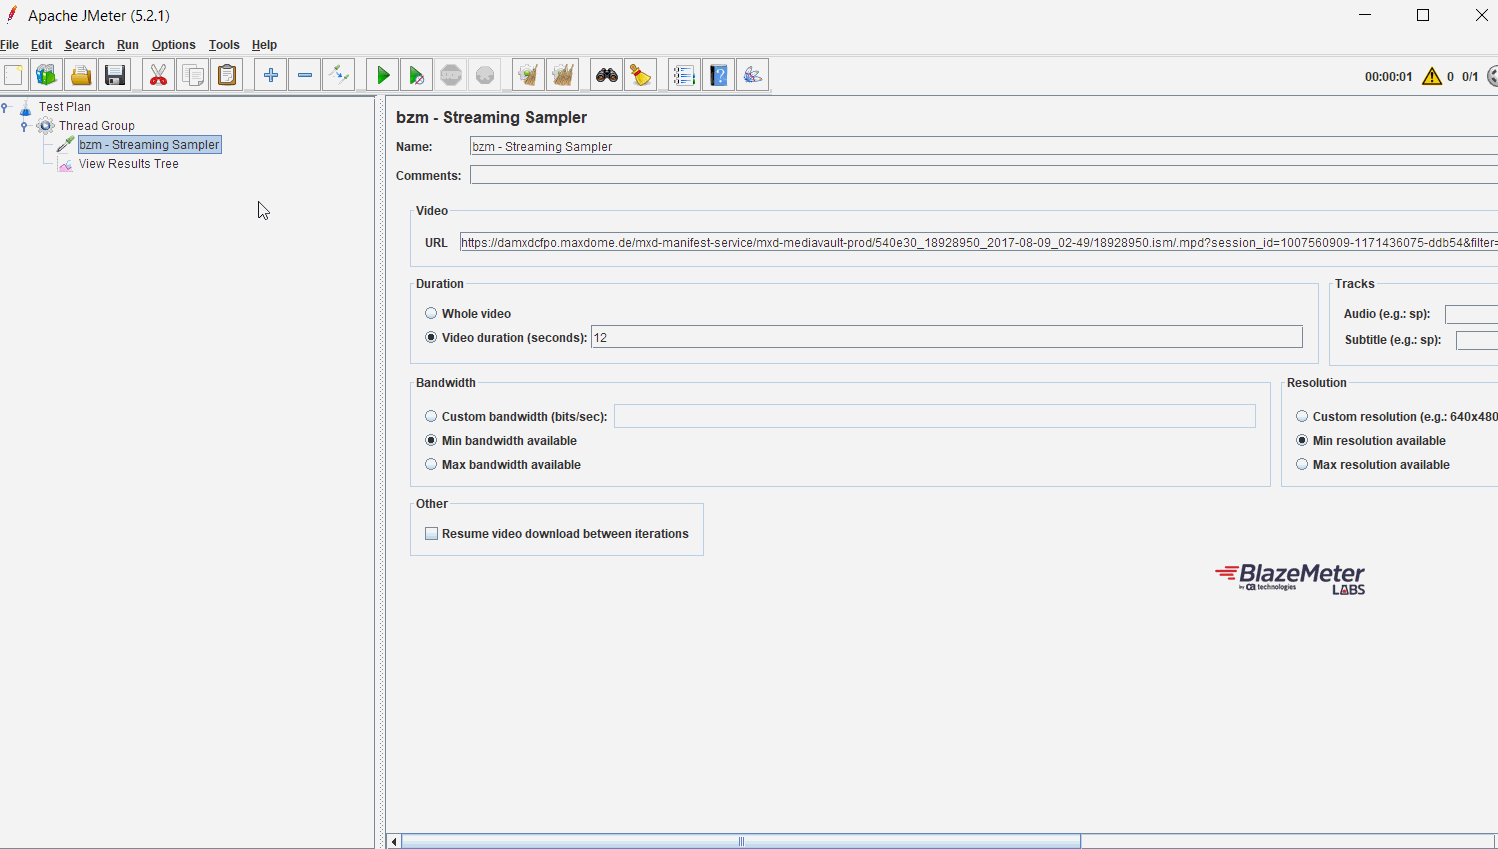Click the horizontal scrollbar left arrow

pos(394,841)
